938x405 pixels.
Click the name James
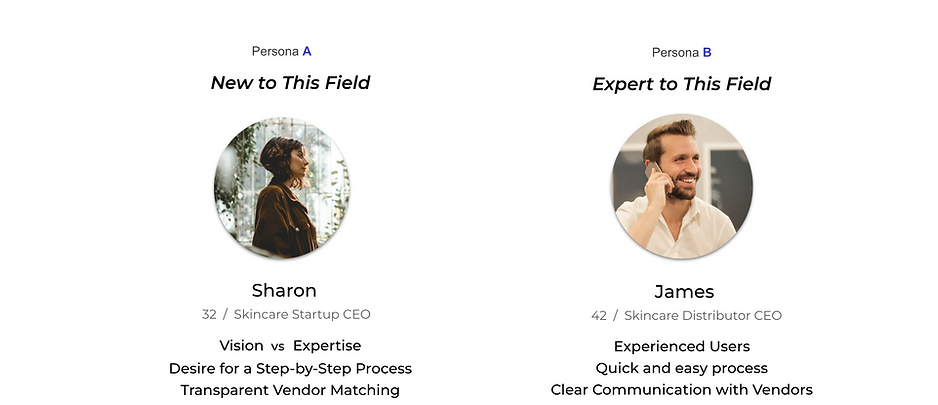[684, 292]
